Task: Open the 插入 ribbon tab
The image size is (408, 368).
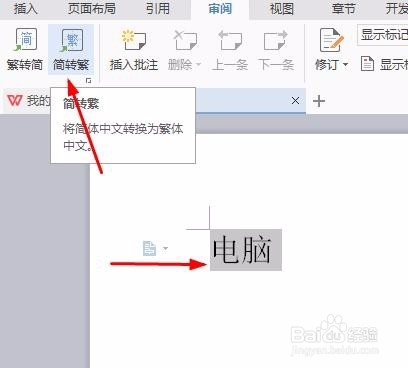Action: pos(26,9)
